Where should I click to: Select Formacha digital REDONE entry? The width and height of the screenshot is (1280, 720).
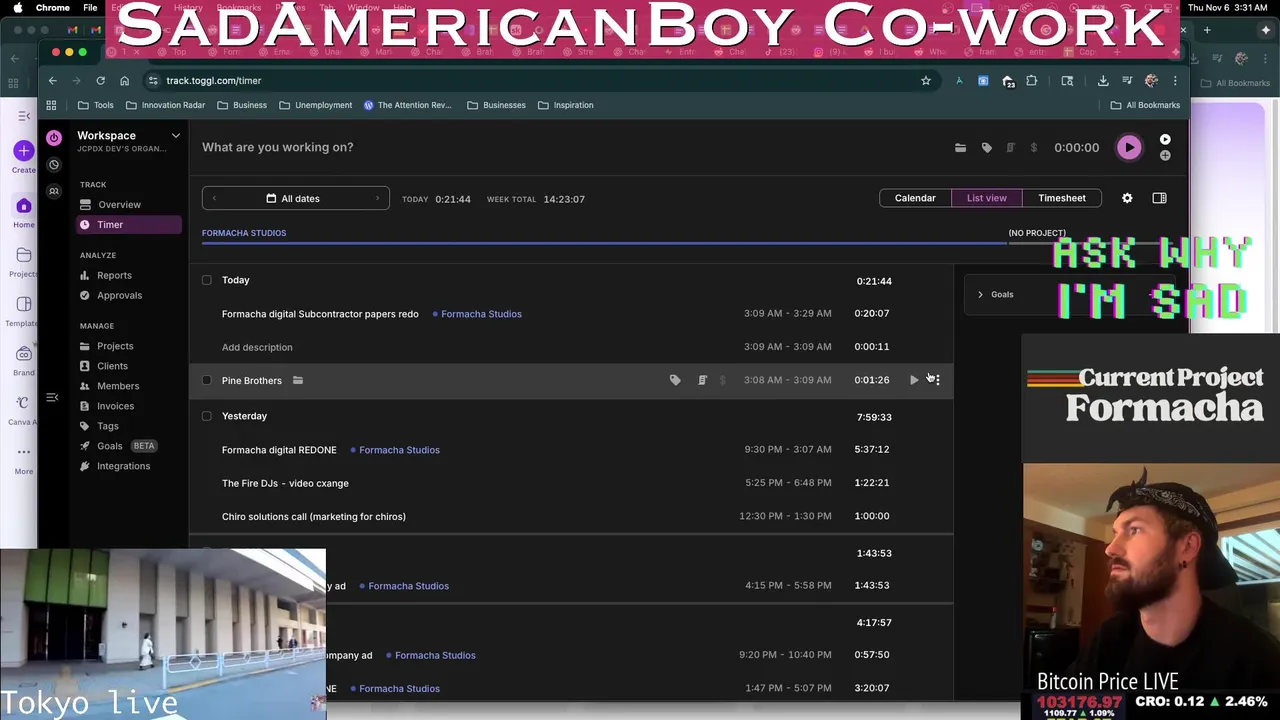[x=279, y=450]
